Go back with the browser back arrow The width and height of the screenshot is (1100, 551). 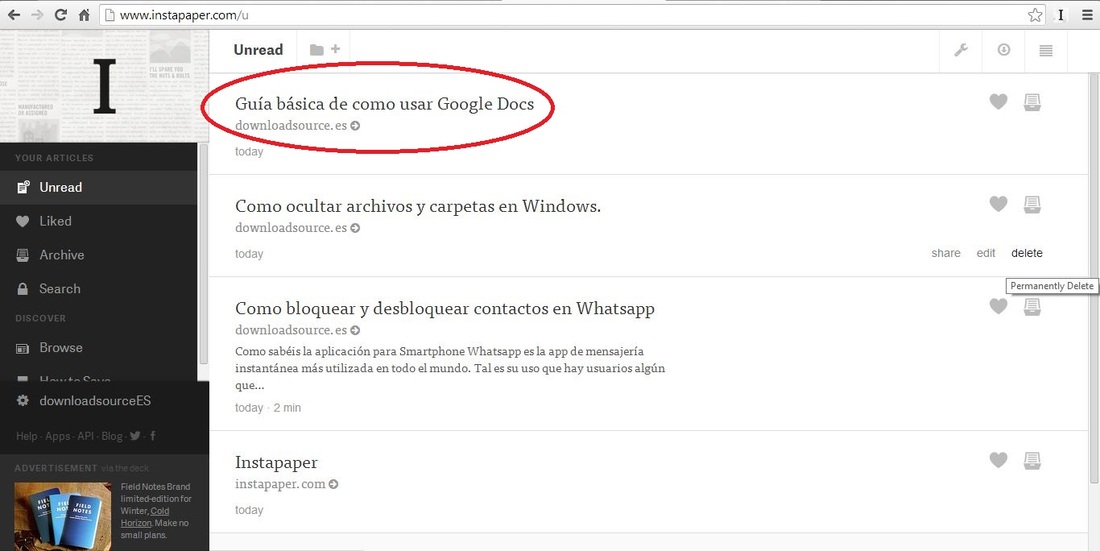13,15
